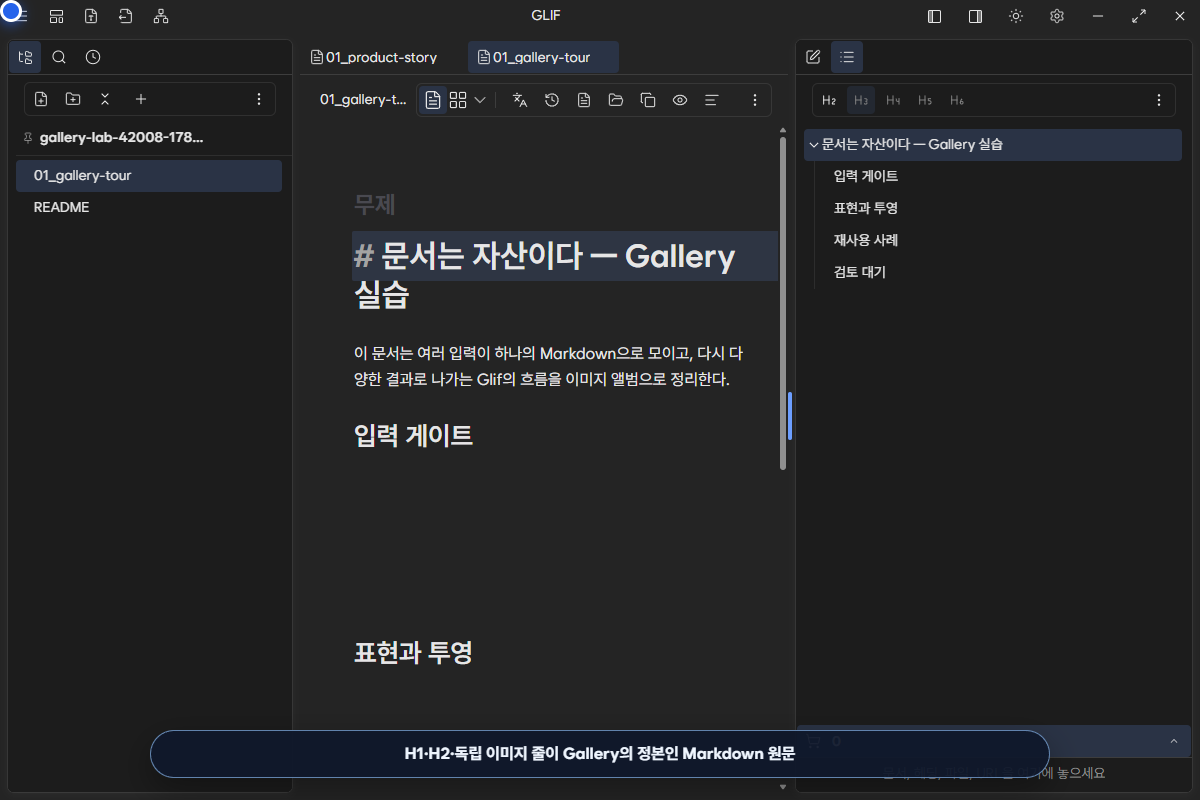Select the grid gallery view mode
Screen dimensions: 1200x800
[x=458, y=100]
